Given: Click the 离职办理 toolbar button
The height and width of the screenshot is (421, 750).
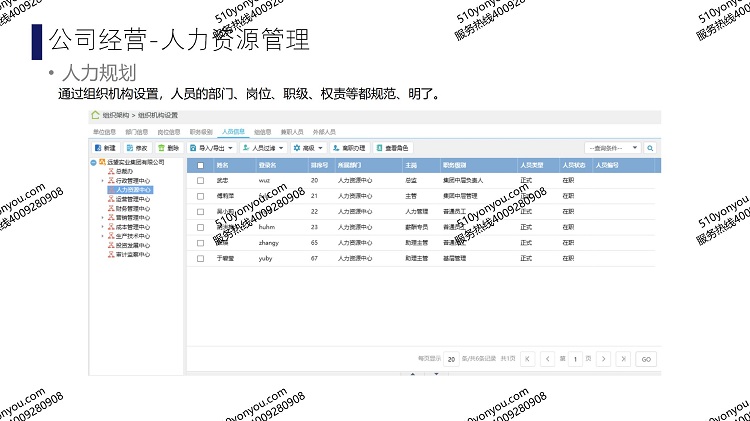Looking at the screenshot, I should click(x=349, y=147).
